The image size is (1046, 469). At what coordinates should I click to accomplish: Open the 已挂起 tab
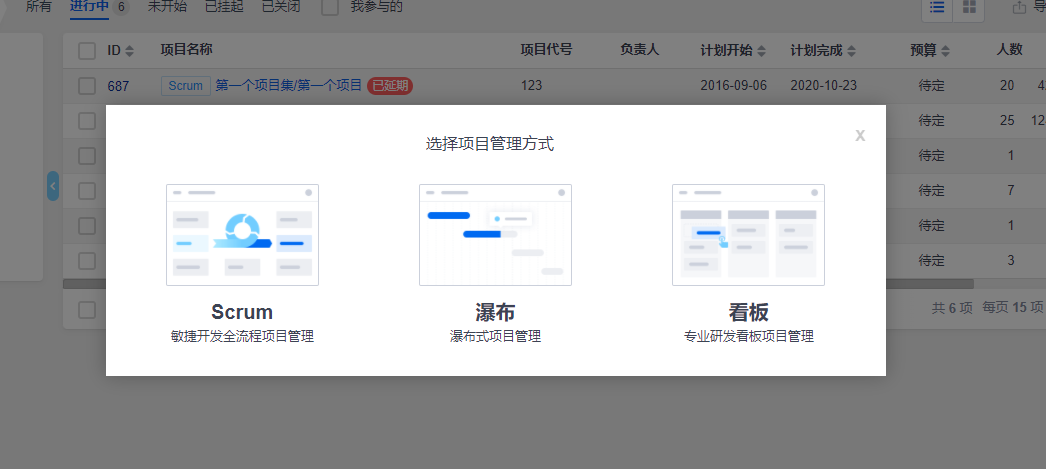pyautogui.click(x=224, y=7)
